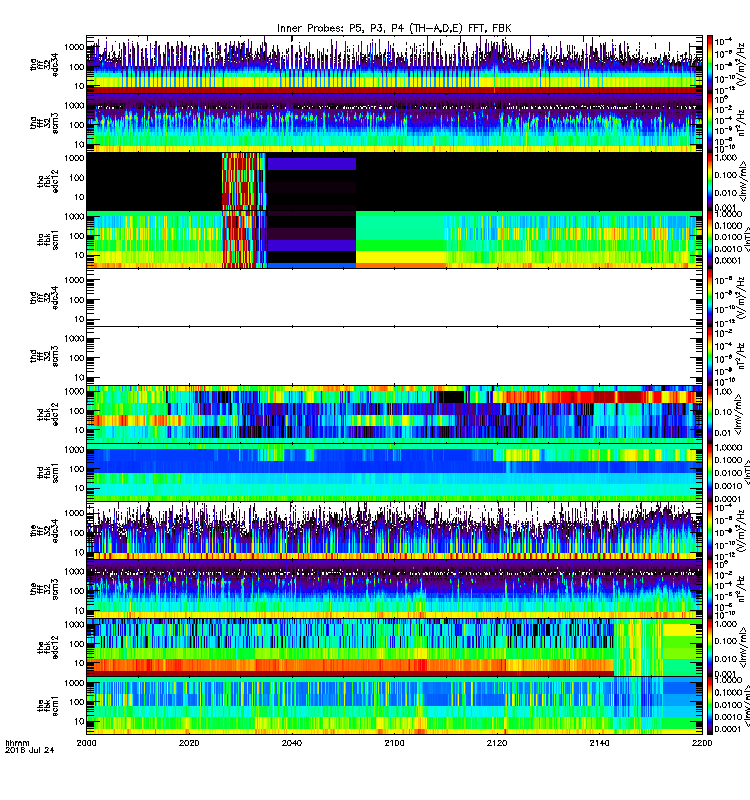Click the "2120" time axis label
750x800 pixels.
tap(497, 743)
